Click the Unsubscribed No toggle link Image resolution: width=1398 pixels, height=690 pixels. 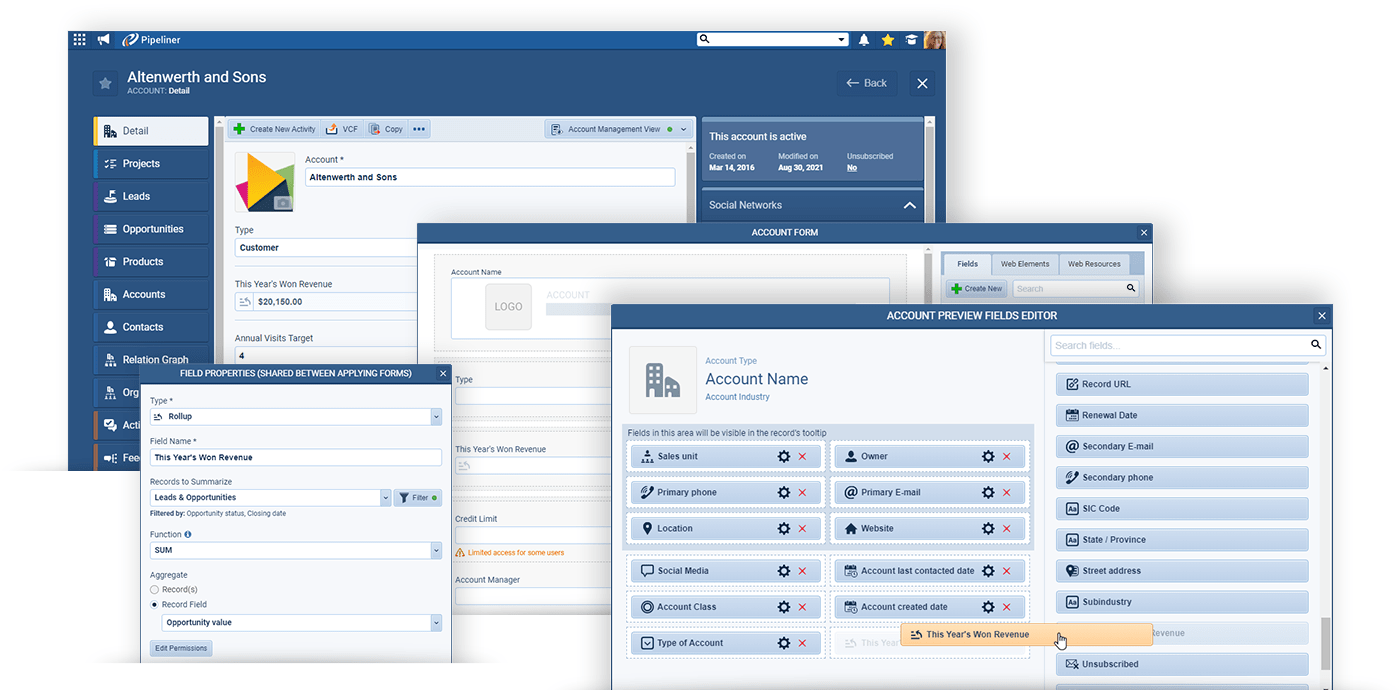[x=852, y=168]
